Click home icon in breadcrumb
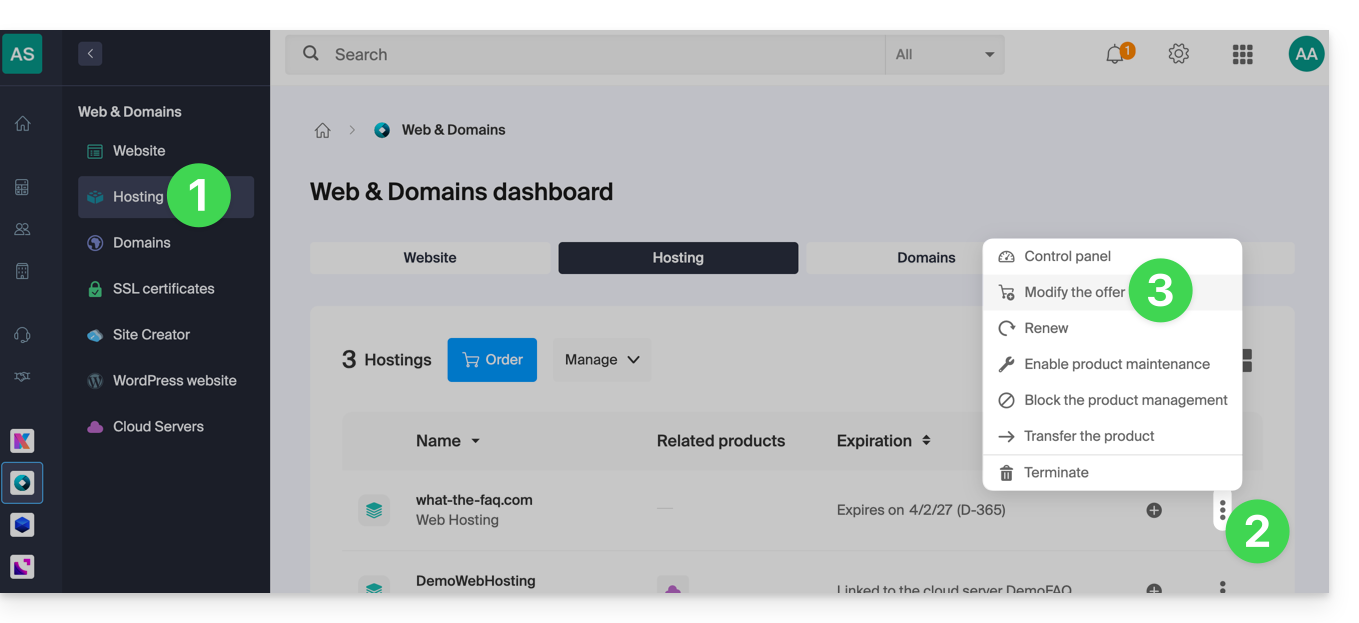This screenshot has height=623, width=1359. 322,130
